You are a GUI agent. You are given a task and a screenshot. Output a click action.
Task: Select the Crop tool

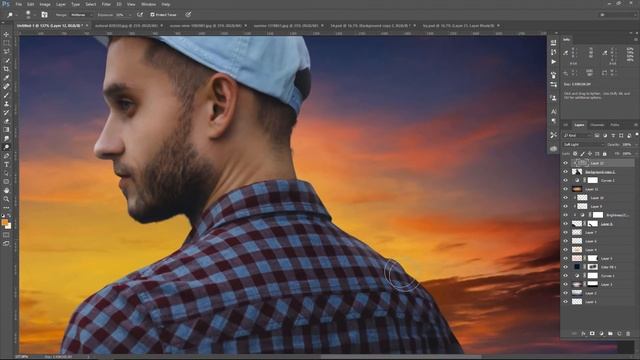tap(6, 69)
